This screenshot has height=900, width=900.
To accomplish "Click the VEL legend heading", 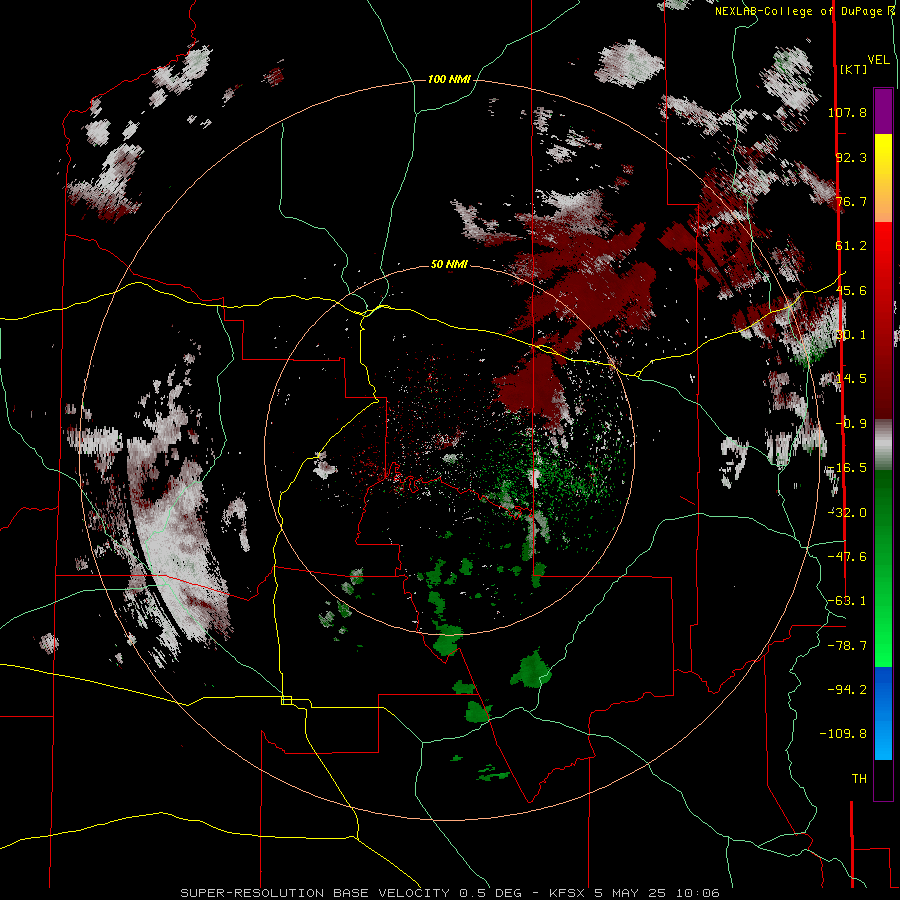I will coord(878,60).
